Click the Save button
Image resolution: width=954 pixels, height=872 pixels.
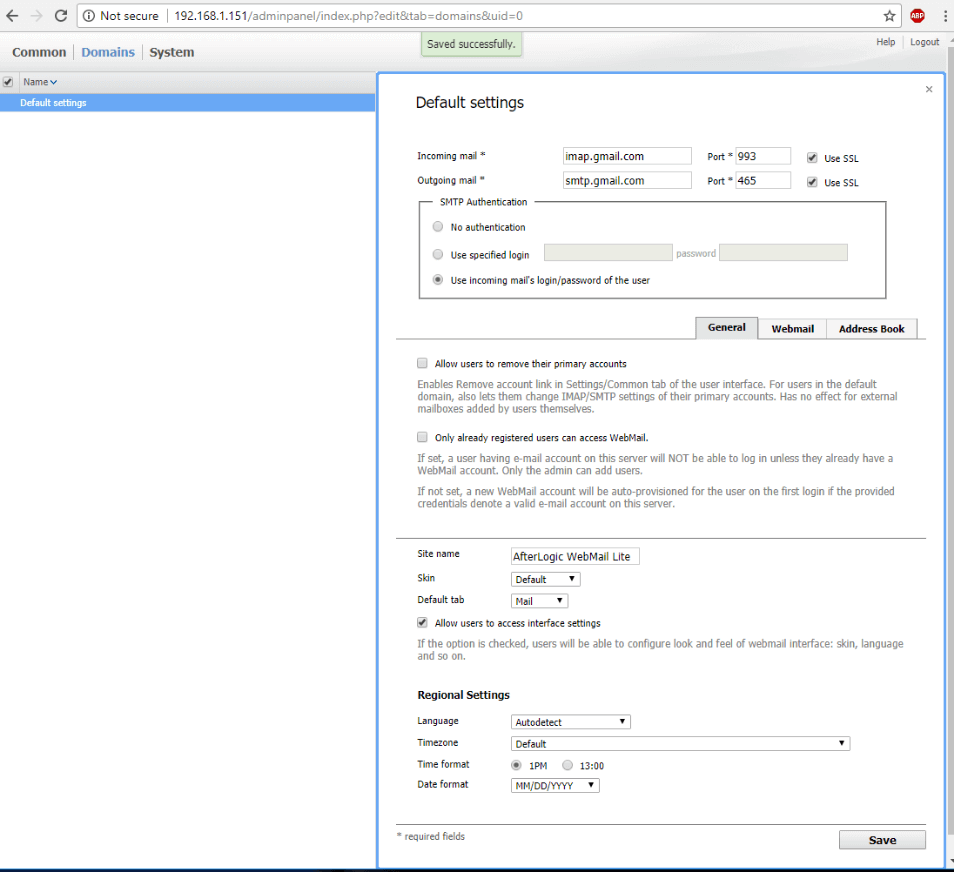pos(882,840)
